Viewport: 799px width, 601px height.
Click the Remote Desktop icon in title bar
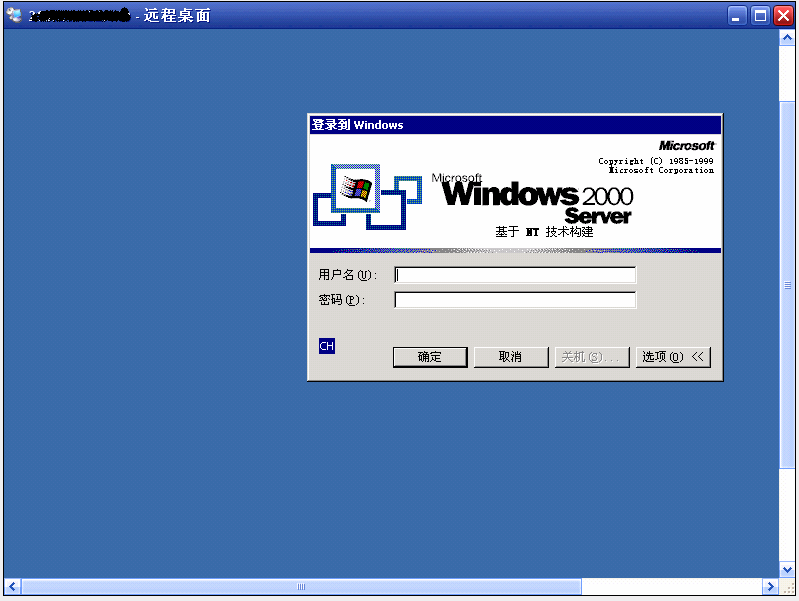tap(14, 15)
